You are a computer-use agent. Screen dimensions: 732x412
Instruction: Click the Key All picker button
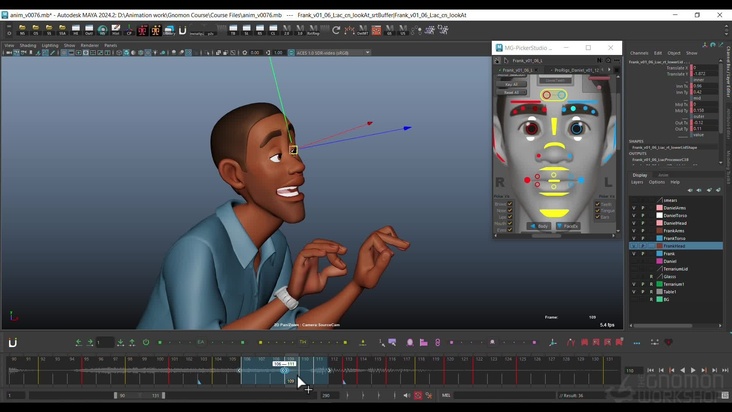pyautogui.click(x=512, y=84)
